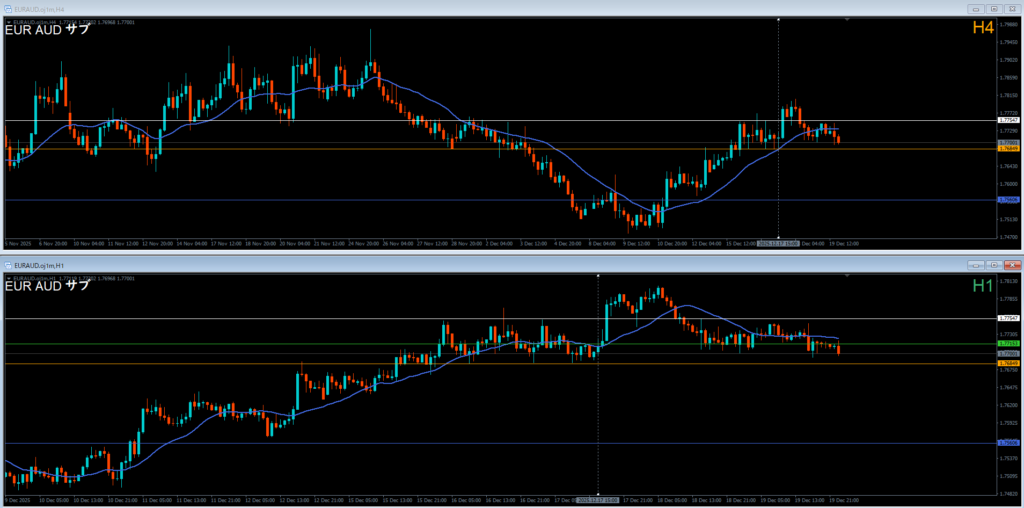The height and width of the screenshot is (508, 1024).
Task: Minimize the EURAUD H4 chart window
Action: 976,9
